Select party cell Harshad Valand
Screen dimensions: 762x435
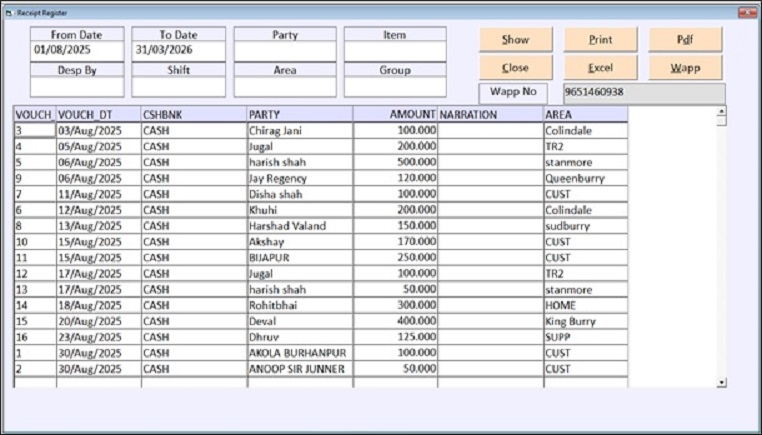click(300, 226)
